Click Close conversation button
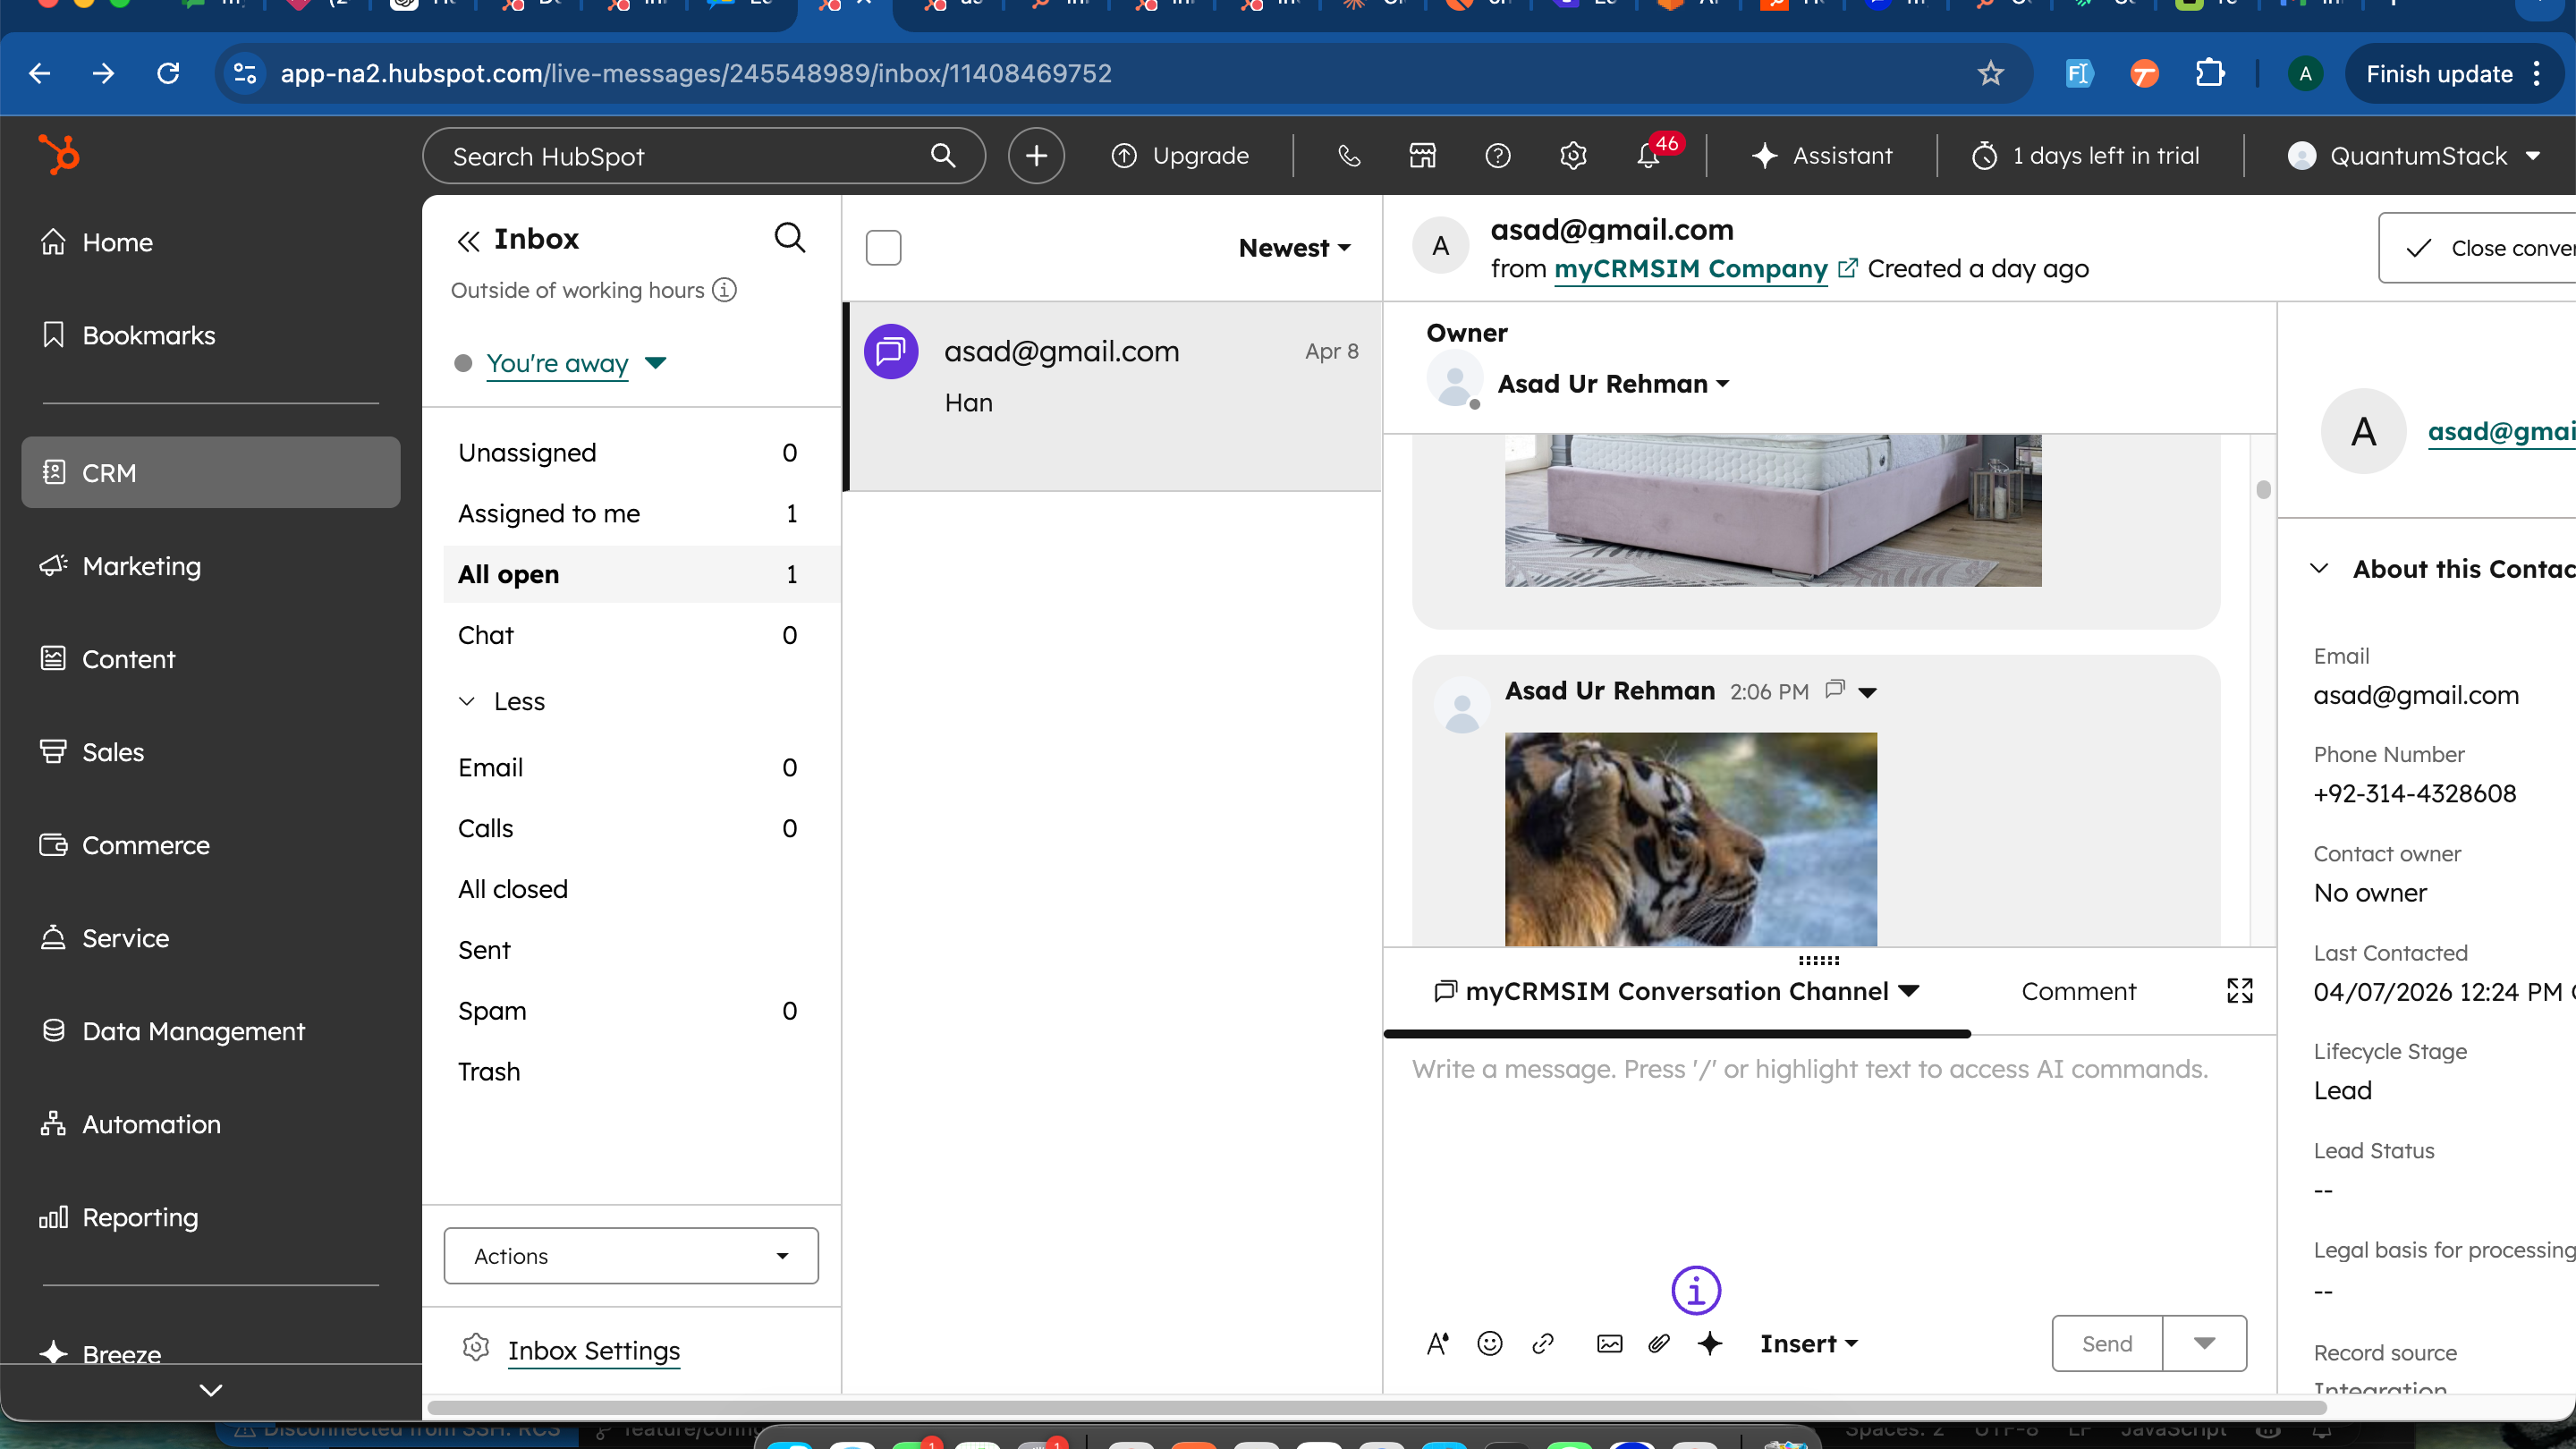The image size is (2576, 1449). pos(2478,248)
